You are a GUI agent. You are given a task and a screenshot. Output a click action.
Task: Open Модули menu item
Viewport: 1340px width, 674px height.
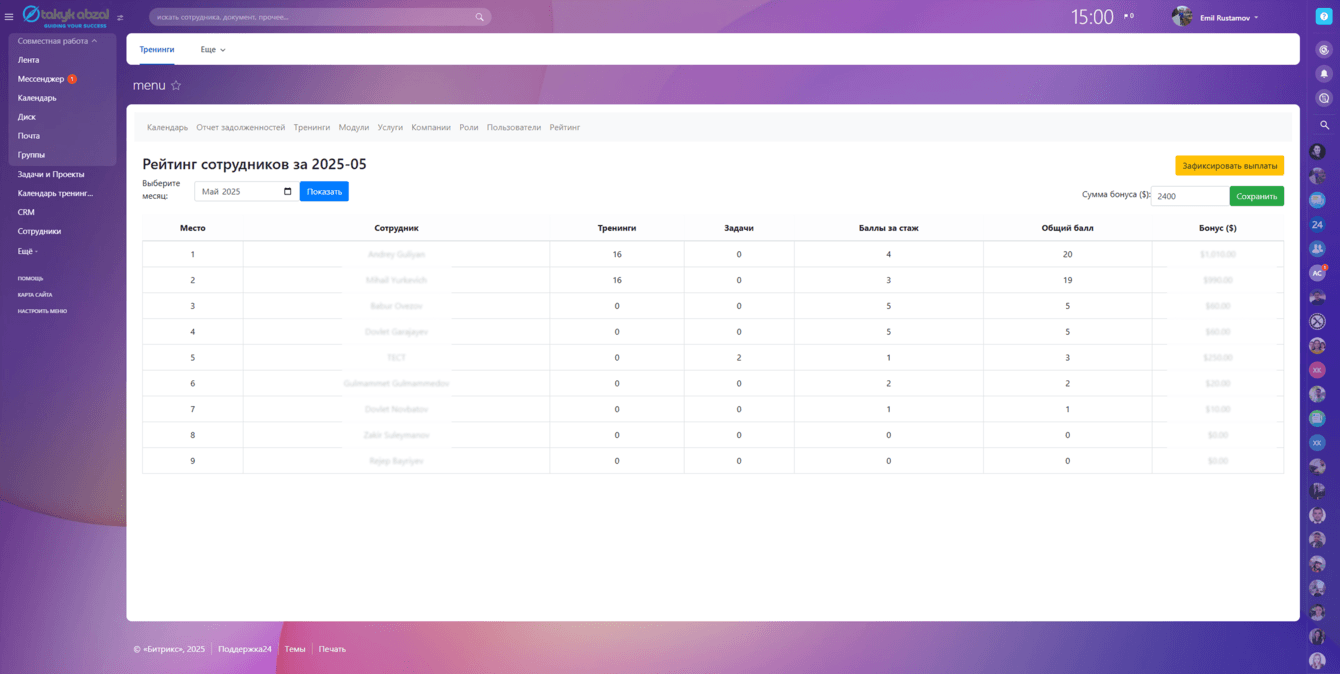354,128
